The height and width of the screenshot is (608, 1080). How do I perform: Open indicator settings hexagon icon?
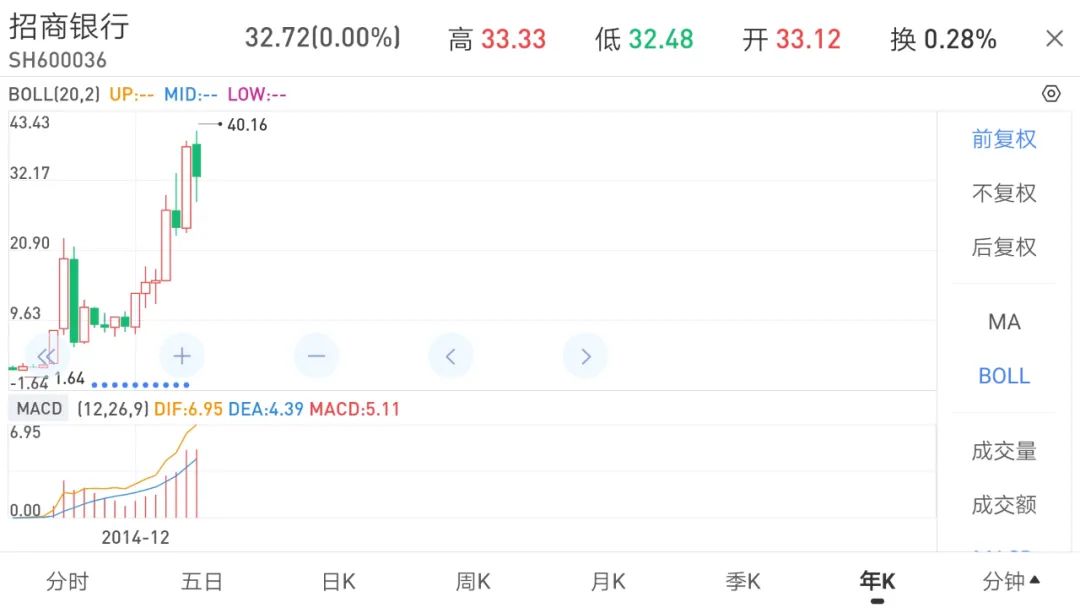point(1051,94)
